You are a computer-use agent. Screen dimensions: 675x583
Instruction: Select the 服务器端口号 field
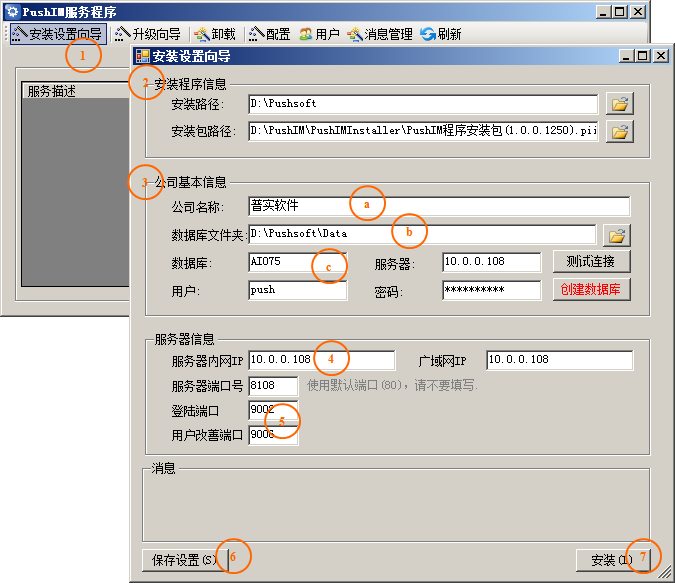273,386
